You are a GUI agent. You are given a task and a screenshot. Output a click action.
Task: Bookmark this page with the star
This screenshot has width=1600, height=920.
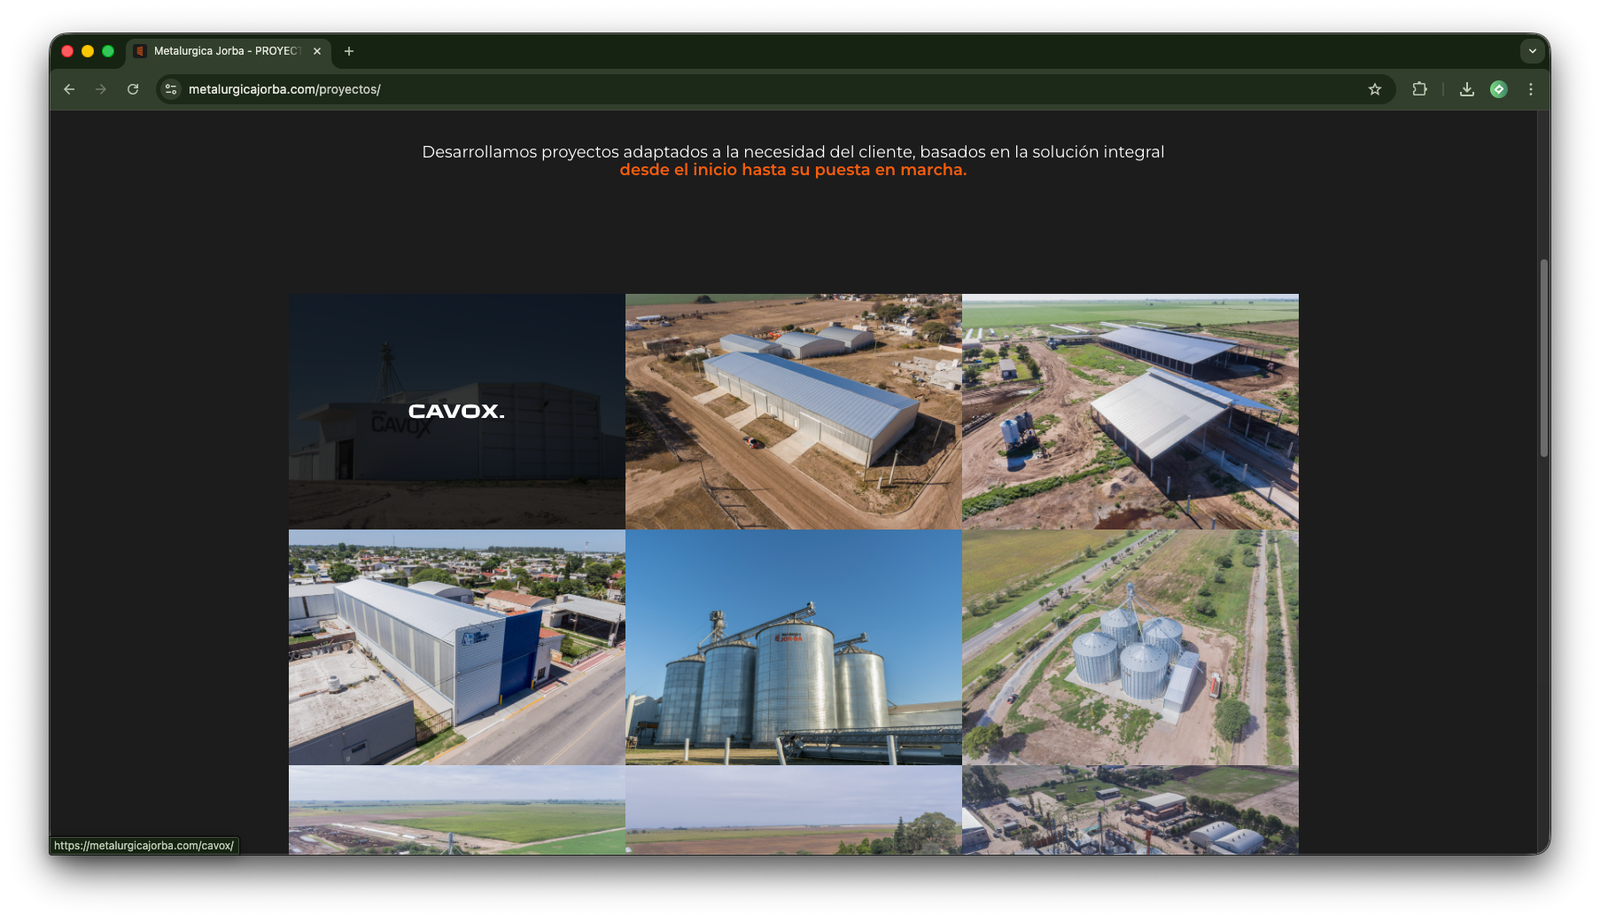pos(1375,89)
